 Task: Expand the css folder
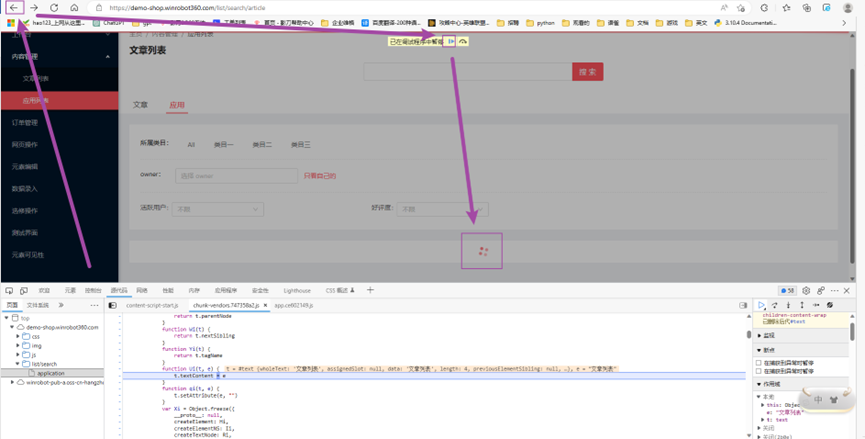pos(18,336)
